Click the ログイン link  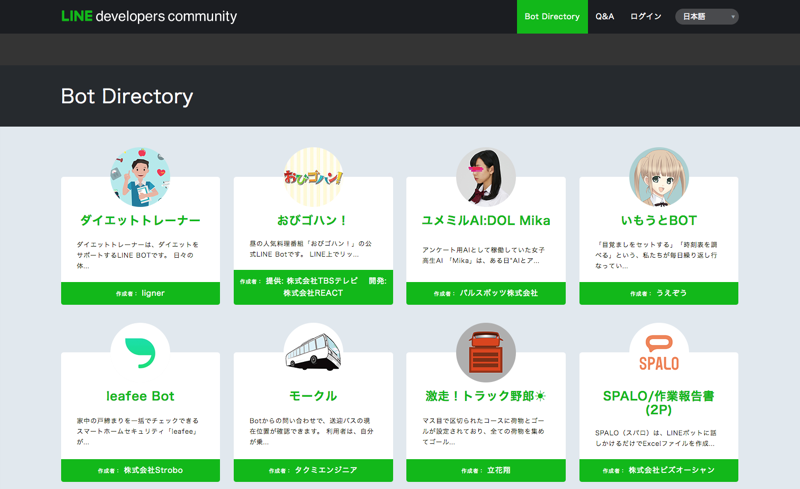pyautogui.click(x=645, y=17)
